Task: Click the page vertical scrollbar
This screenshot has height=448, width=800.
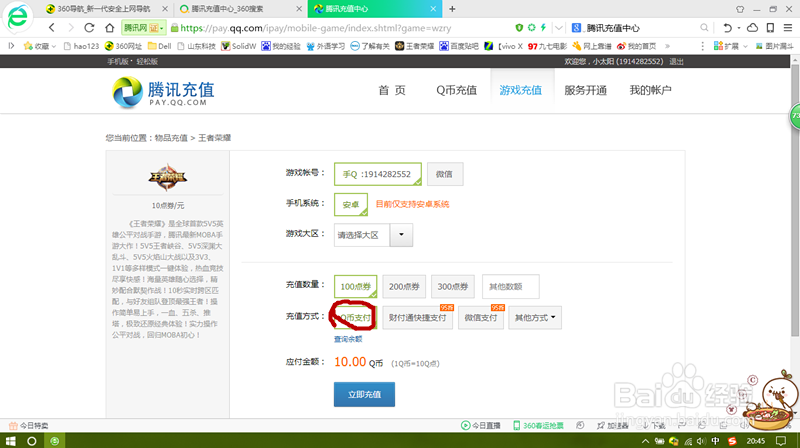Action: click(795, 199)
